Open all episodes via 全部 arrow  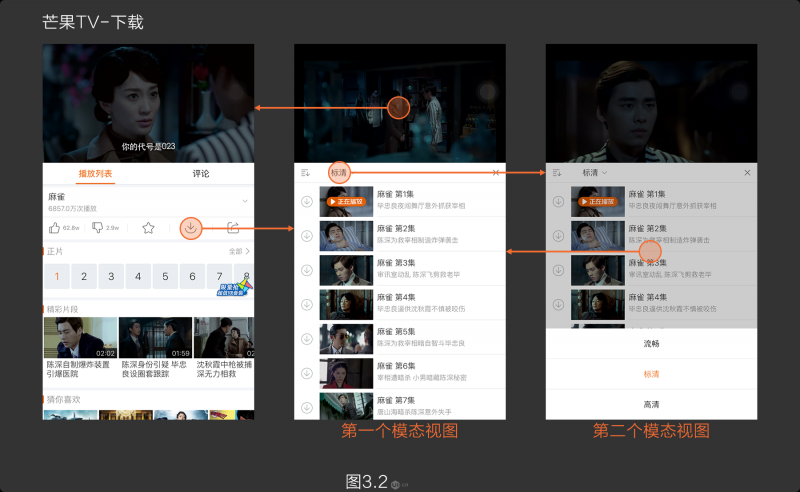pyautogui.click(x=239, y=251)
